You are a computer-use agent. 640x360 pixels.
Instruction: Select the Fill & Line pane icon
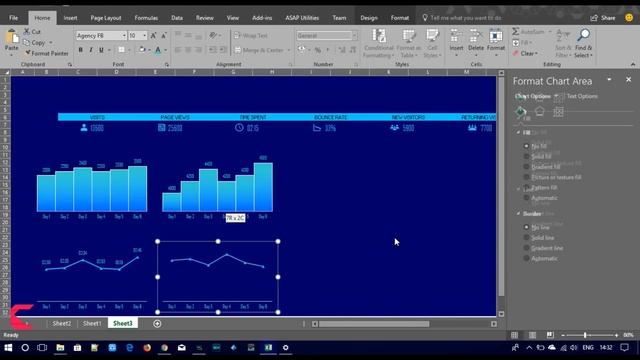point(520,112)
